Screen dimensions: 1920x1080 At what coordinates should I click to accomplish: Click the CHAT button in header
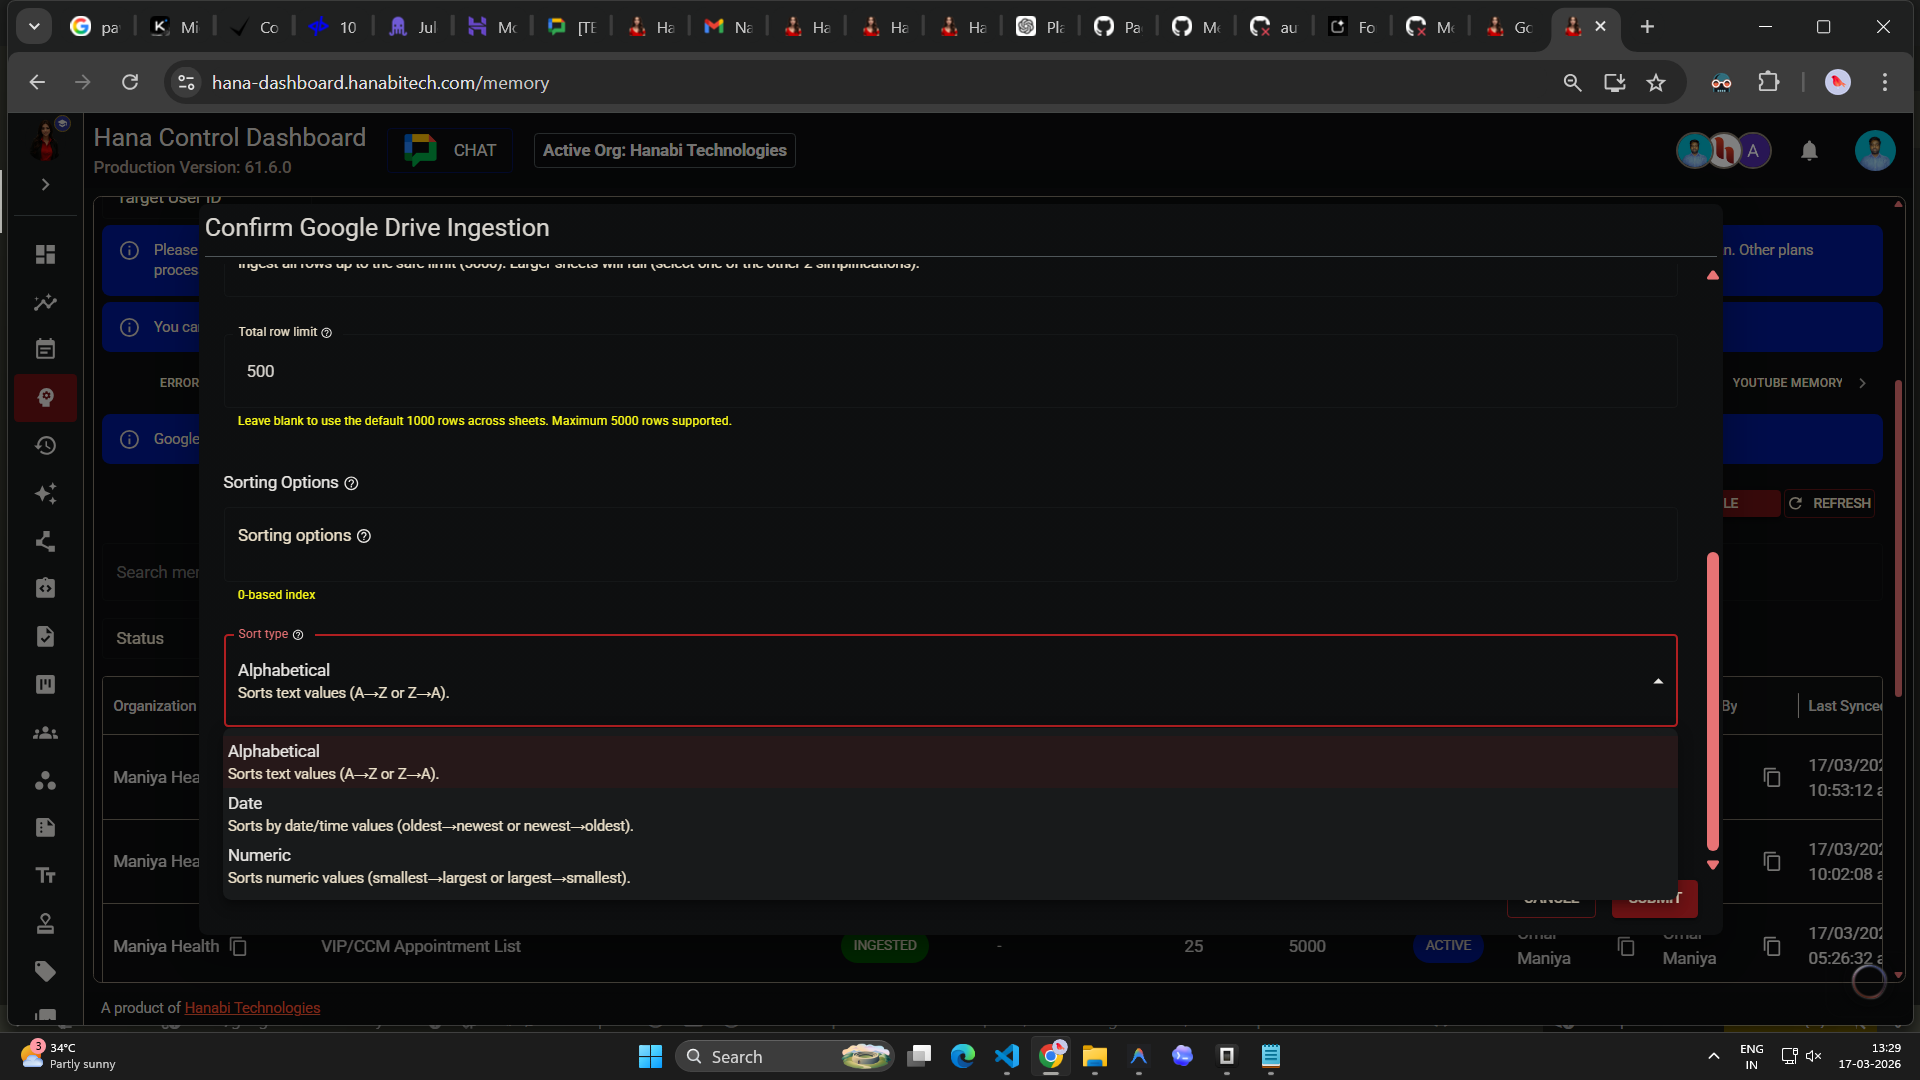click(x=452, y=151)
